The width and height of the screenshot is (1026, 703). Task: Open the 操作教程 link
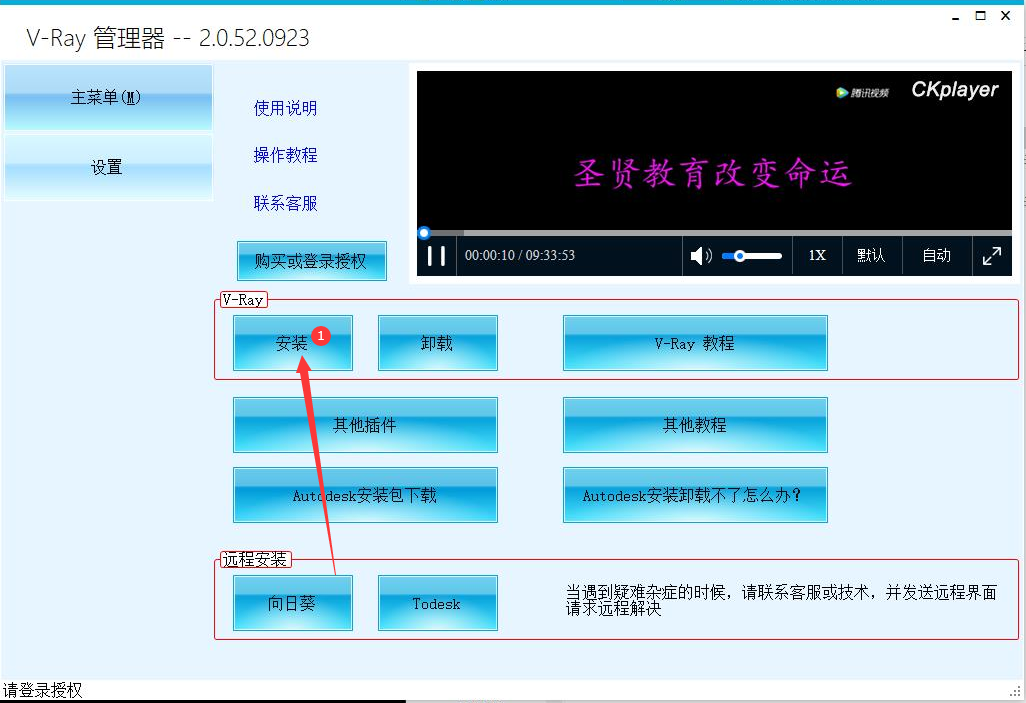285,155
